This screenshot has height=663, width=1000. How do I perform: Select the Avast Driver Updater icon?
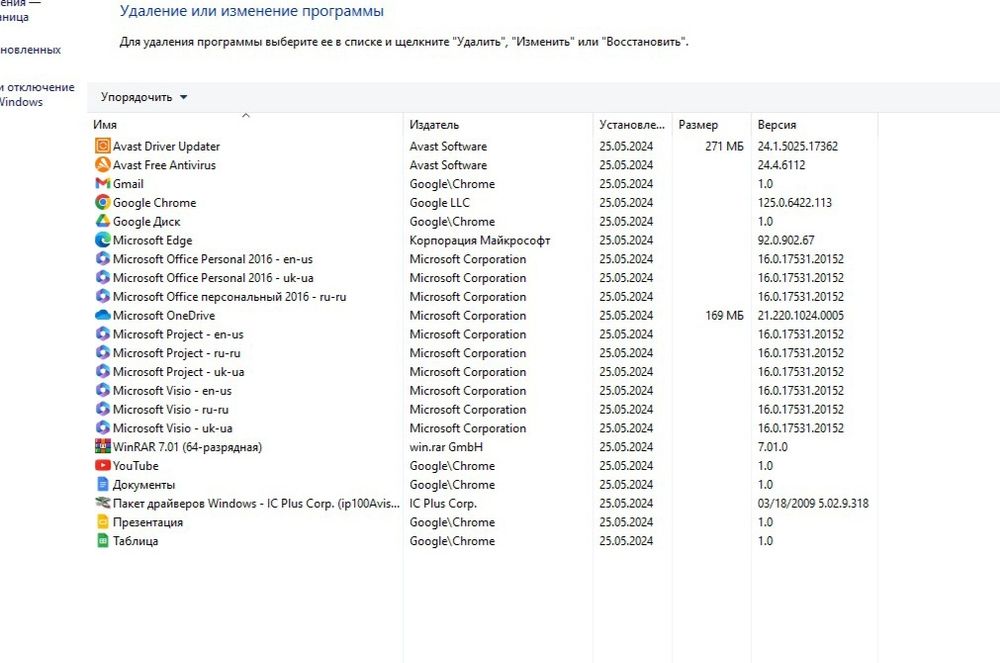click(102, 146)
